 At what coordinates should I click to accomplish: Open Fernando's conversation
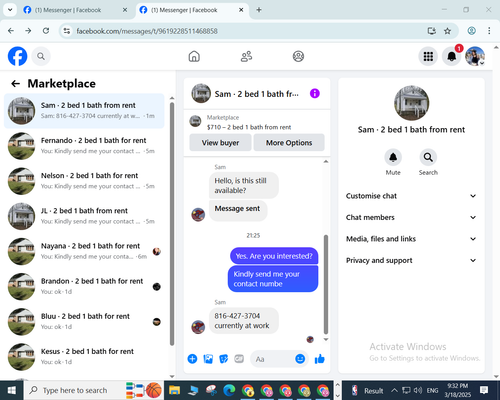(x=84, y=146)
